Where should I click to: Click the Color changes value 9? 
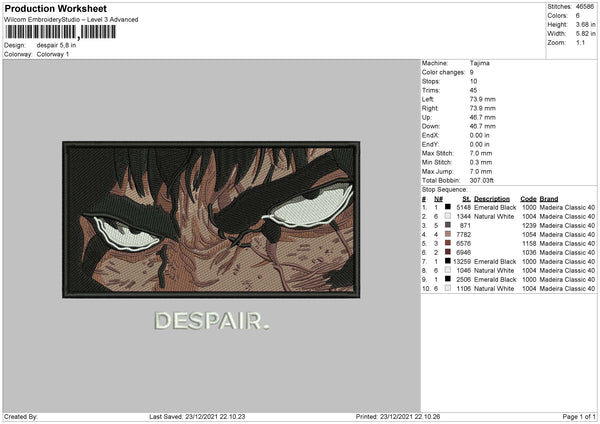pos(471,72)
